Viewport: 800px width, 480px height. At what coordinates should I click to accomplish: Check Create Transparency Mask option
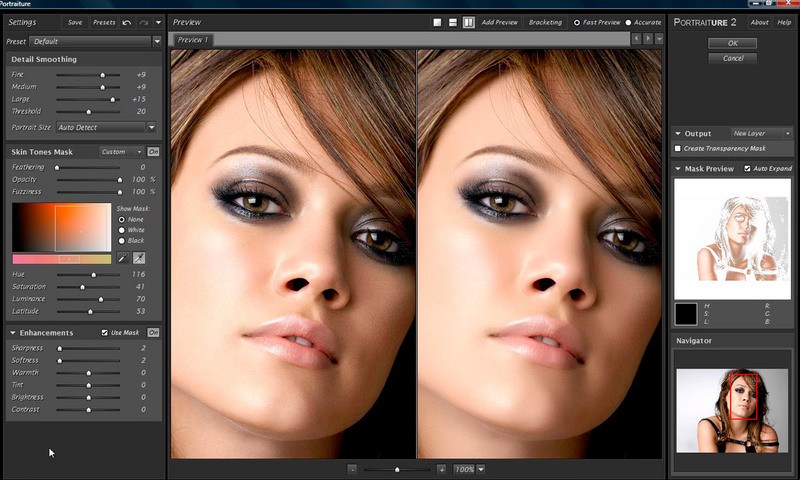point(678,148)
